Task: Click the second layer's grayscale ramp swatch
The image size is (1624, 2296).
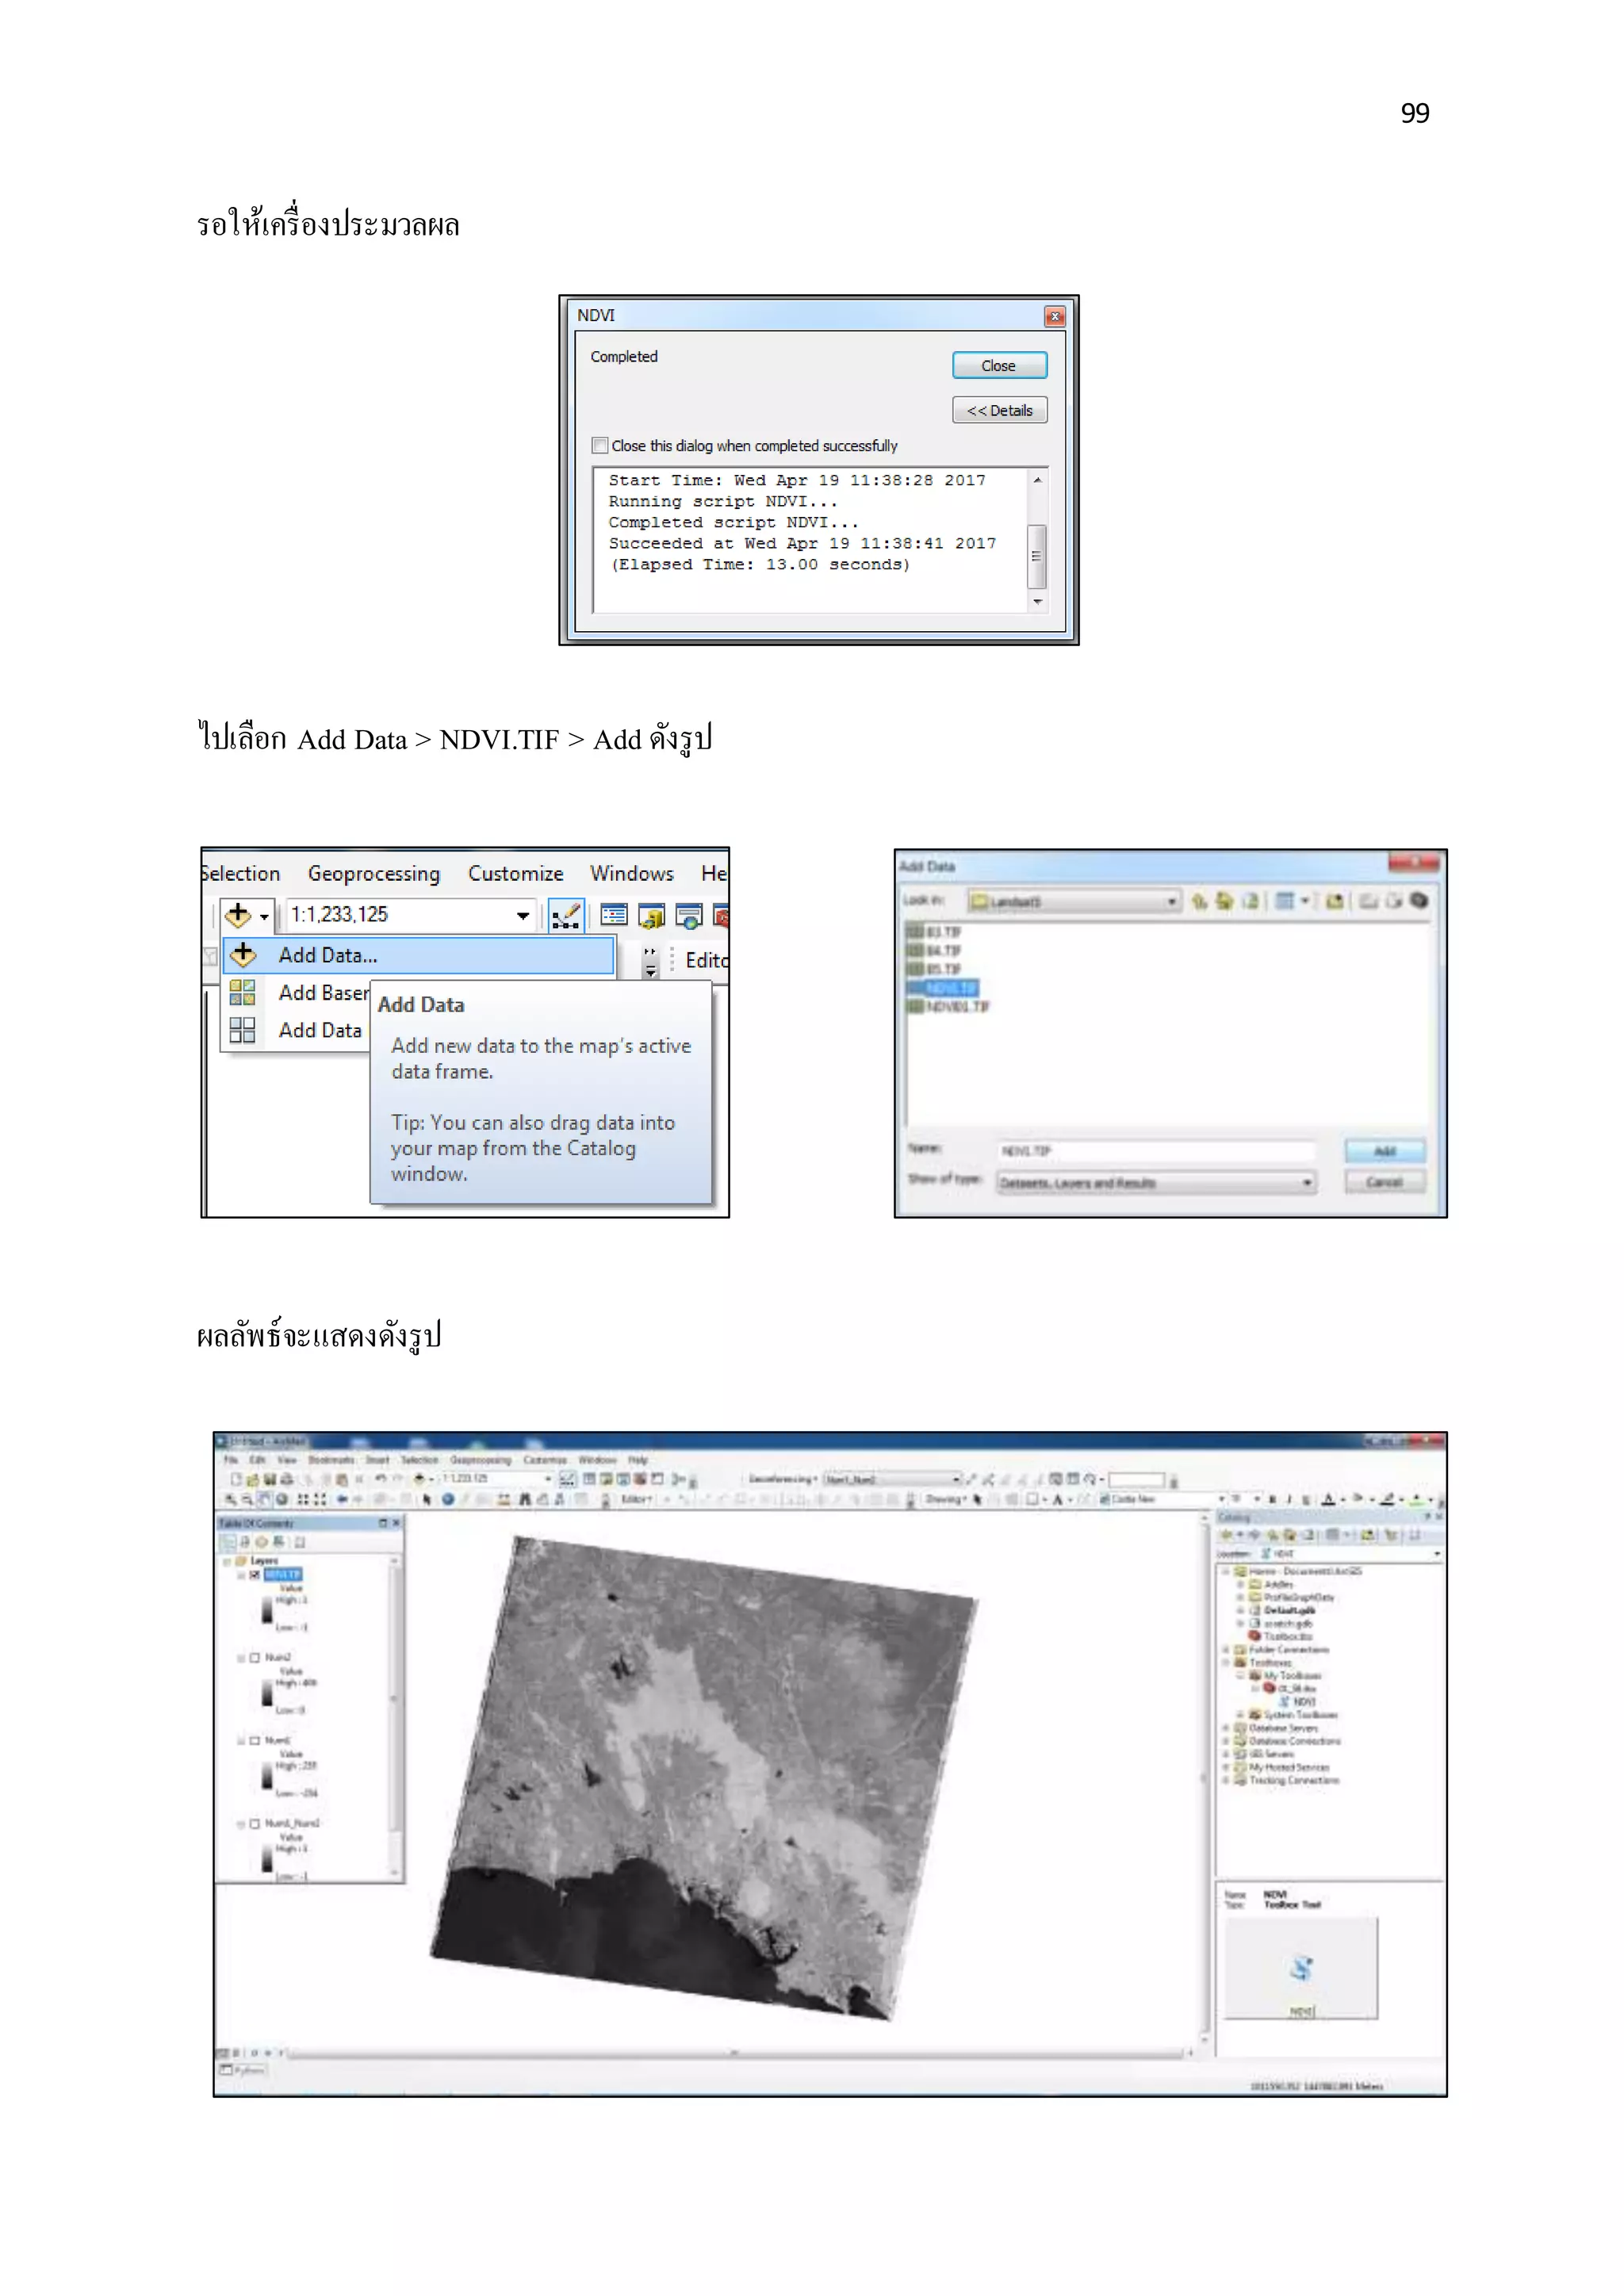Action: pyautogui.click(x=267, y=1692)
